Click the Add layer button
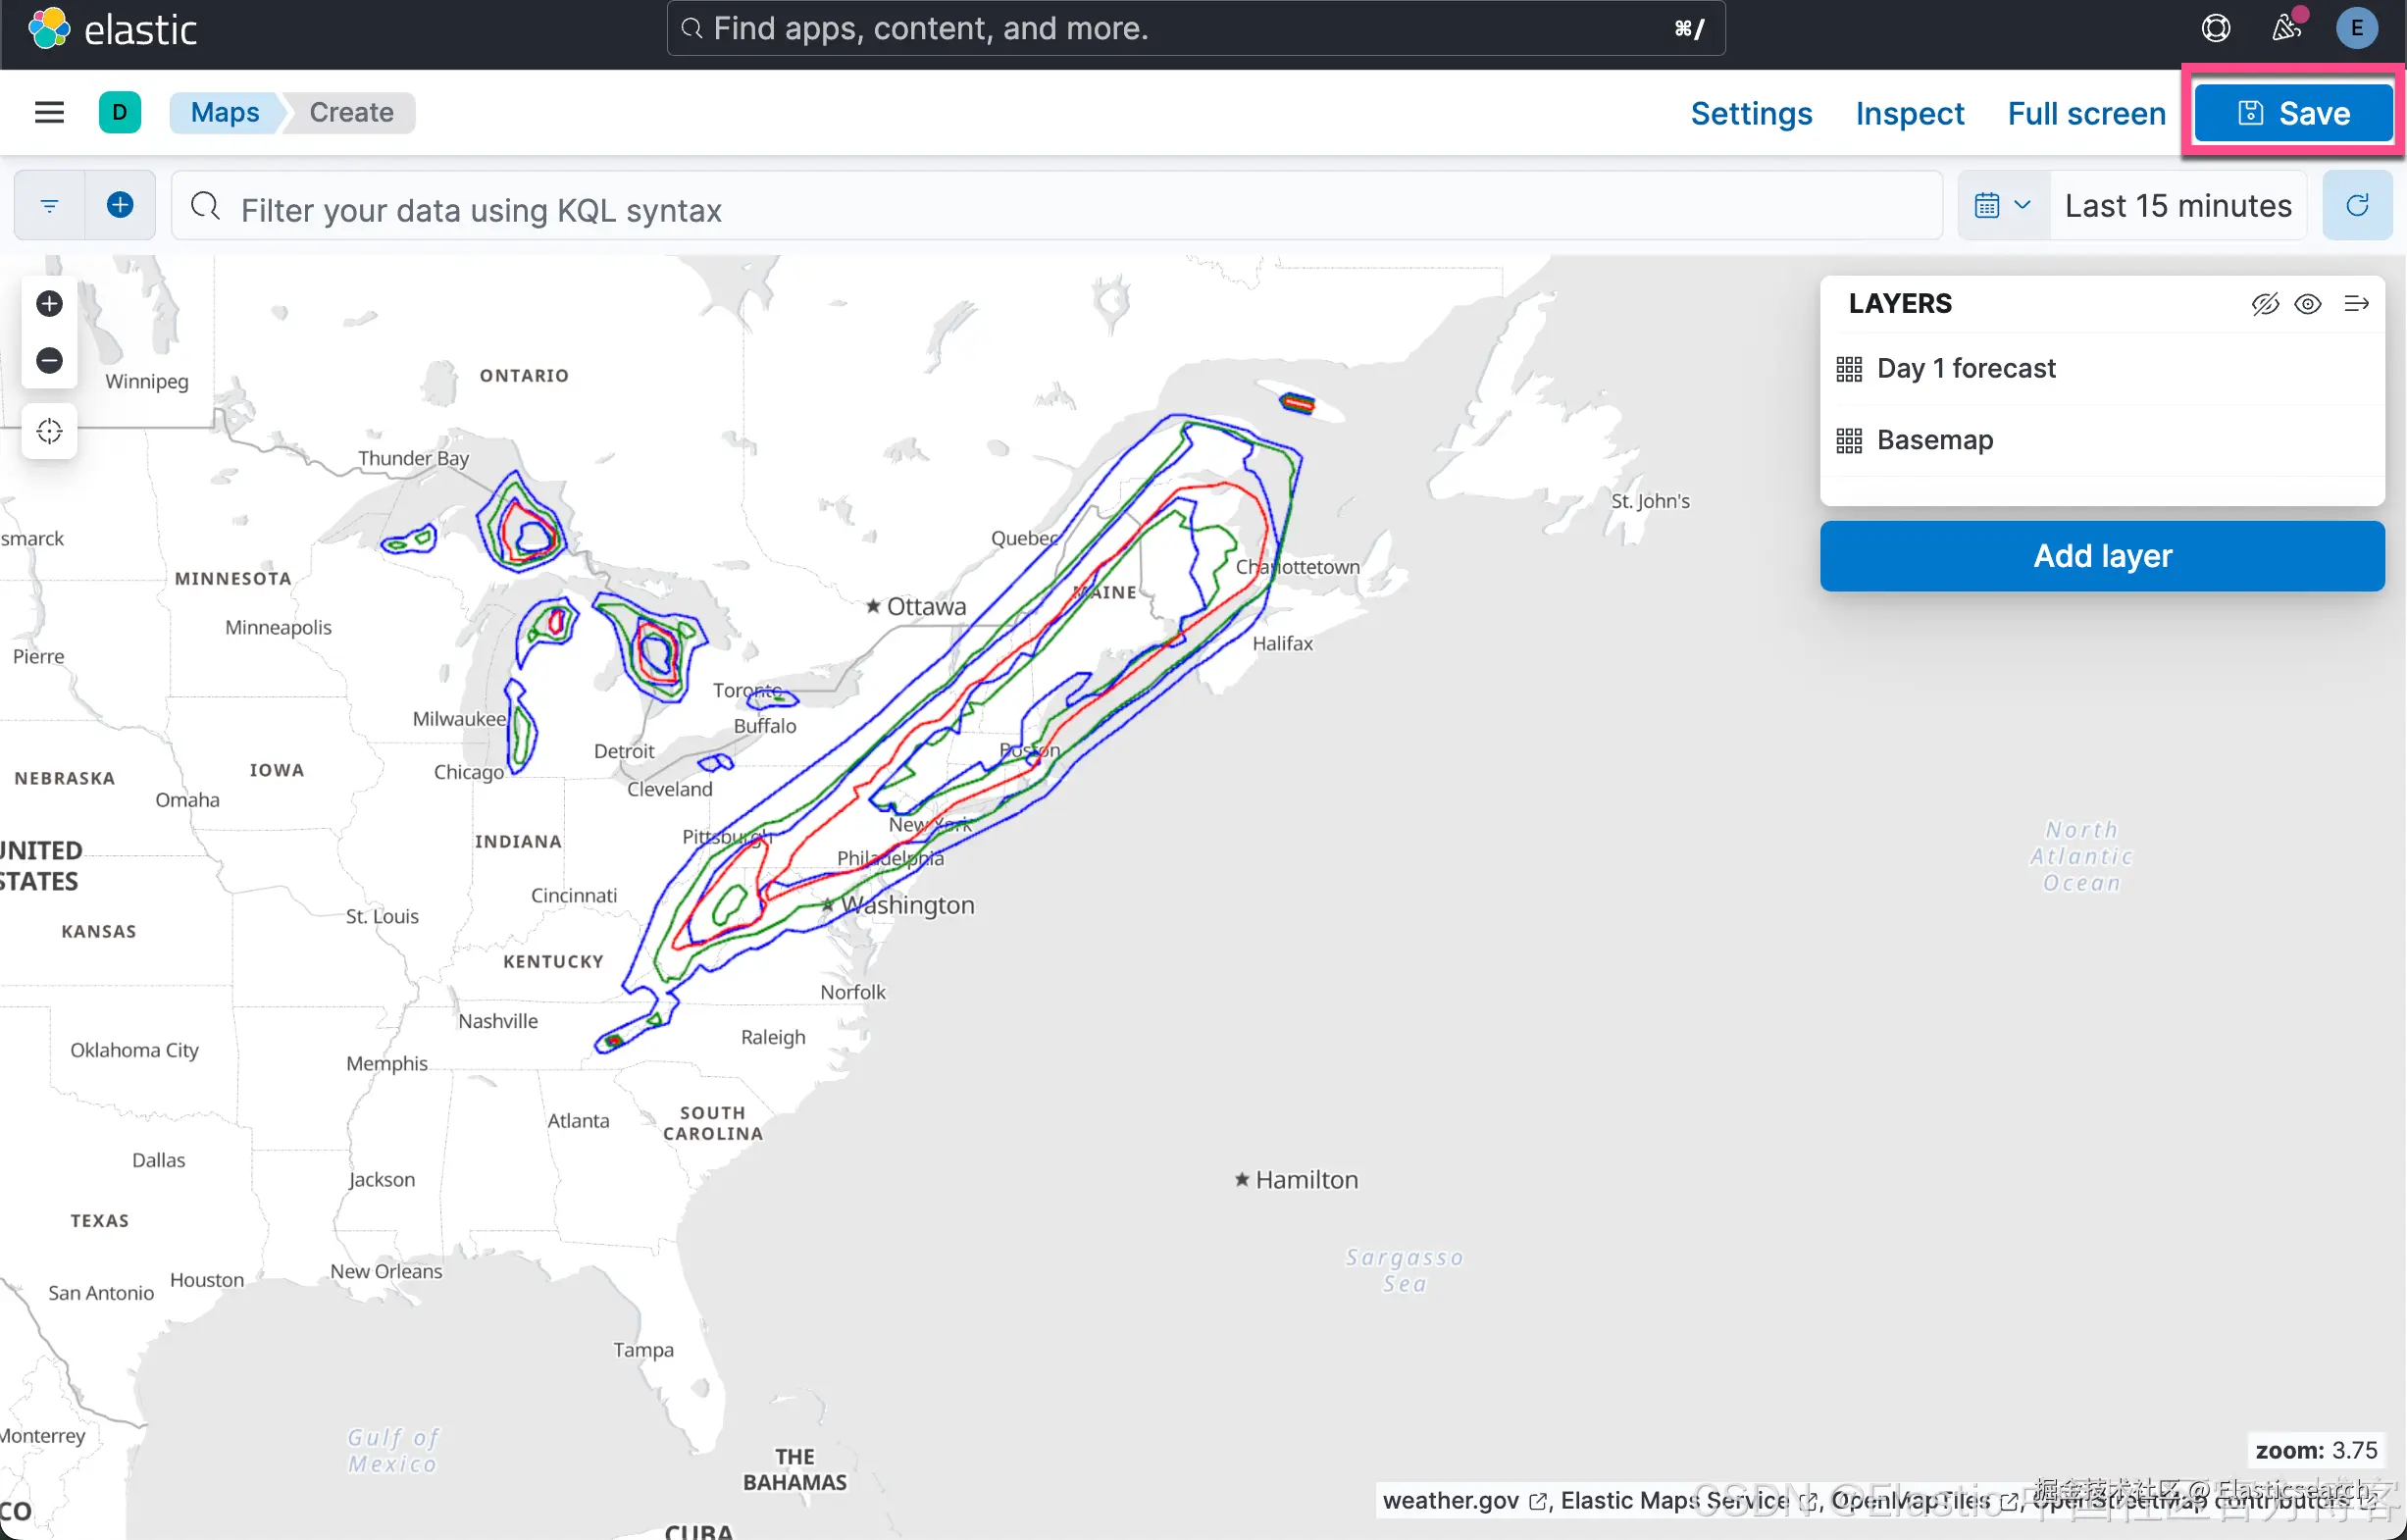2407x1540 pixels. pyautogui.click(x=2101, y=555)
